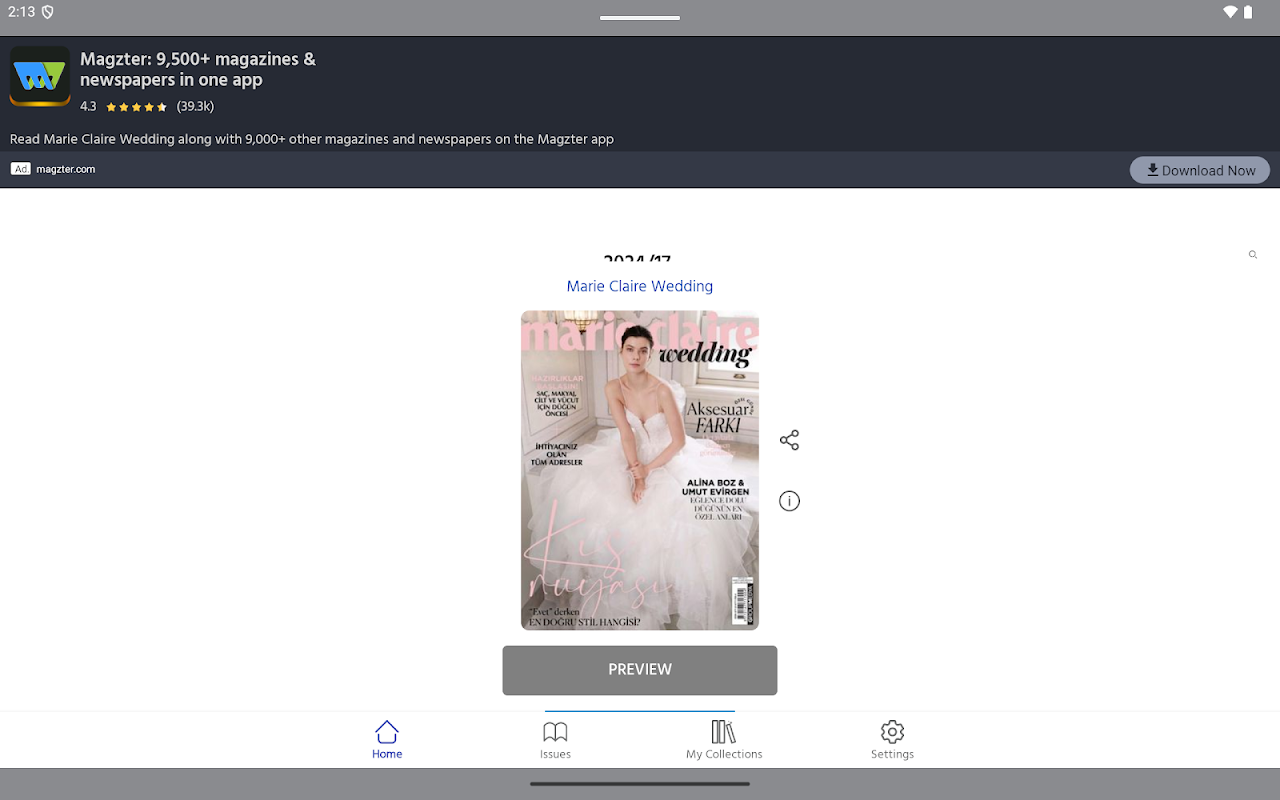
Task: Click the Wi-Fi status icon
Action: click(1230, 12)
